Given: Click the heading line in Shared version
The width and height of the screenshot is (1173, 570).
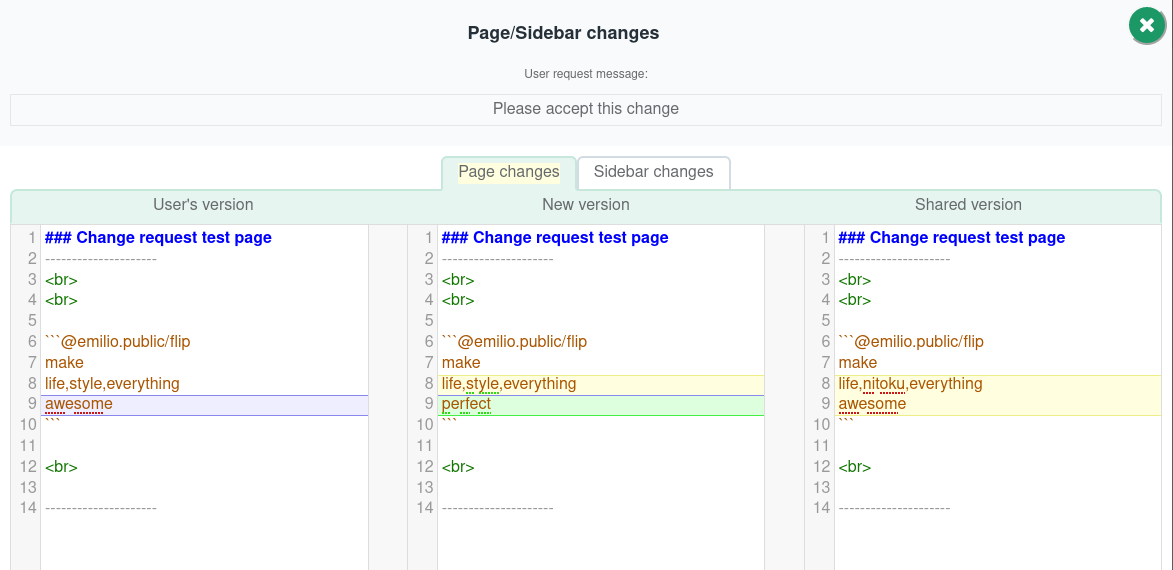Looking at the screenshot, I should pos(952,238).
